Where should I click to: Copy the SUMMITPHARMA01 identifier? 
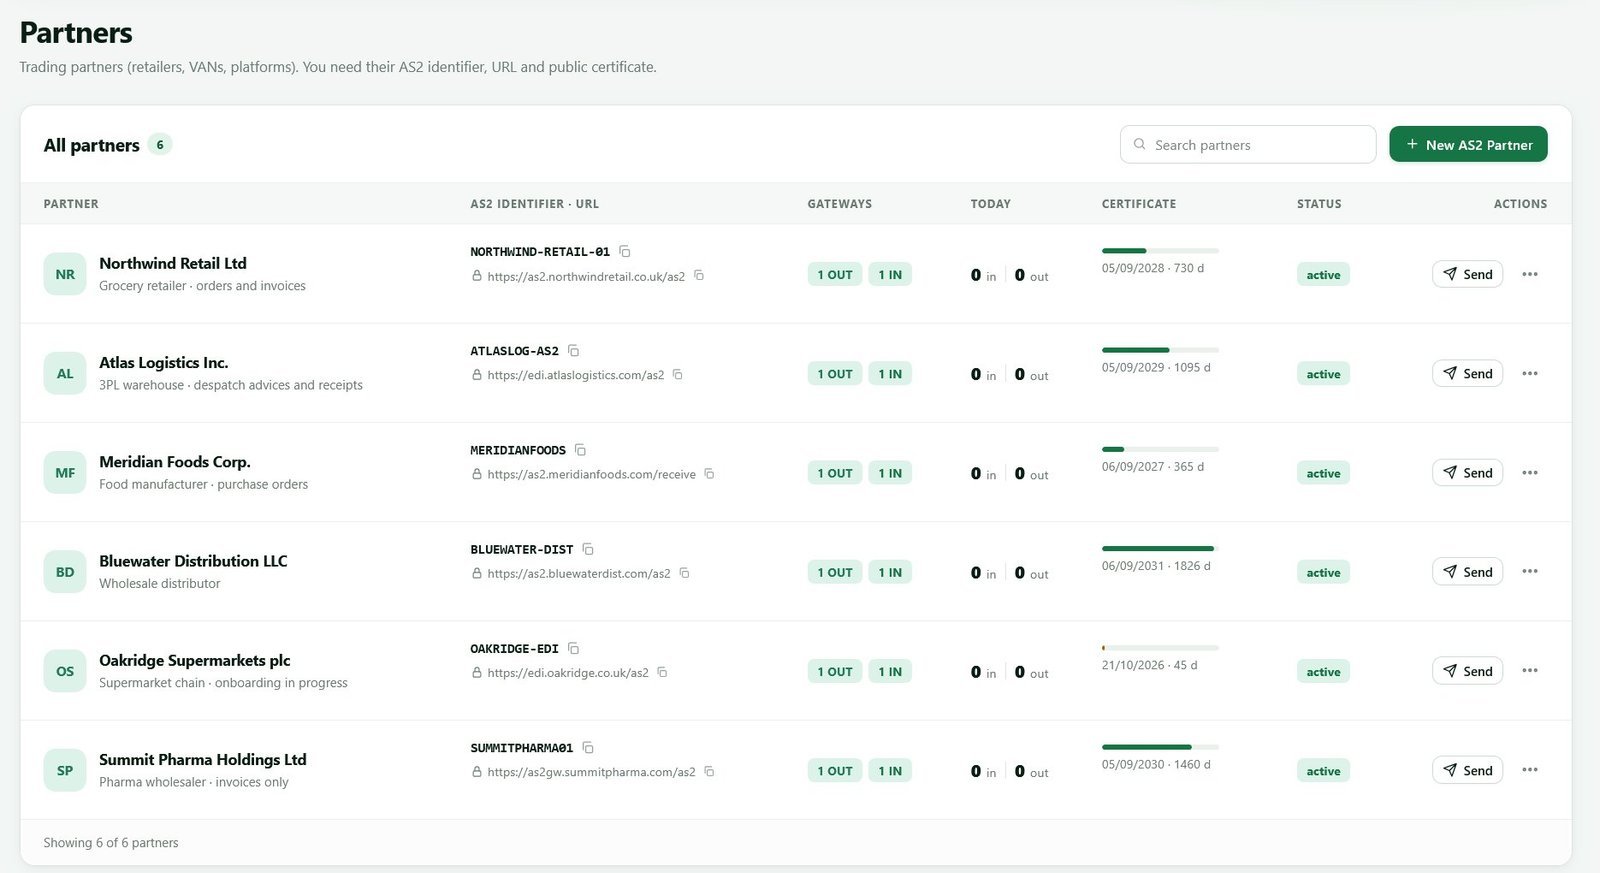click(588, 747)
